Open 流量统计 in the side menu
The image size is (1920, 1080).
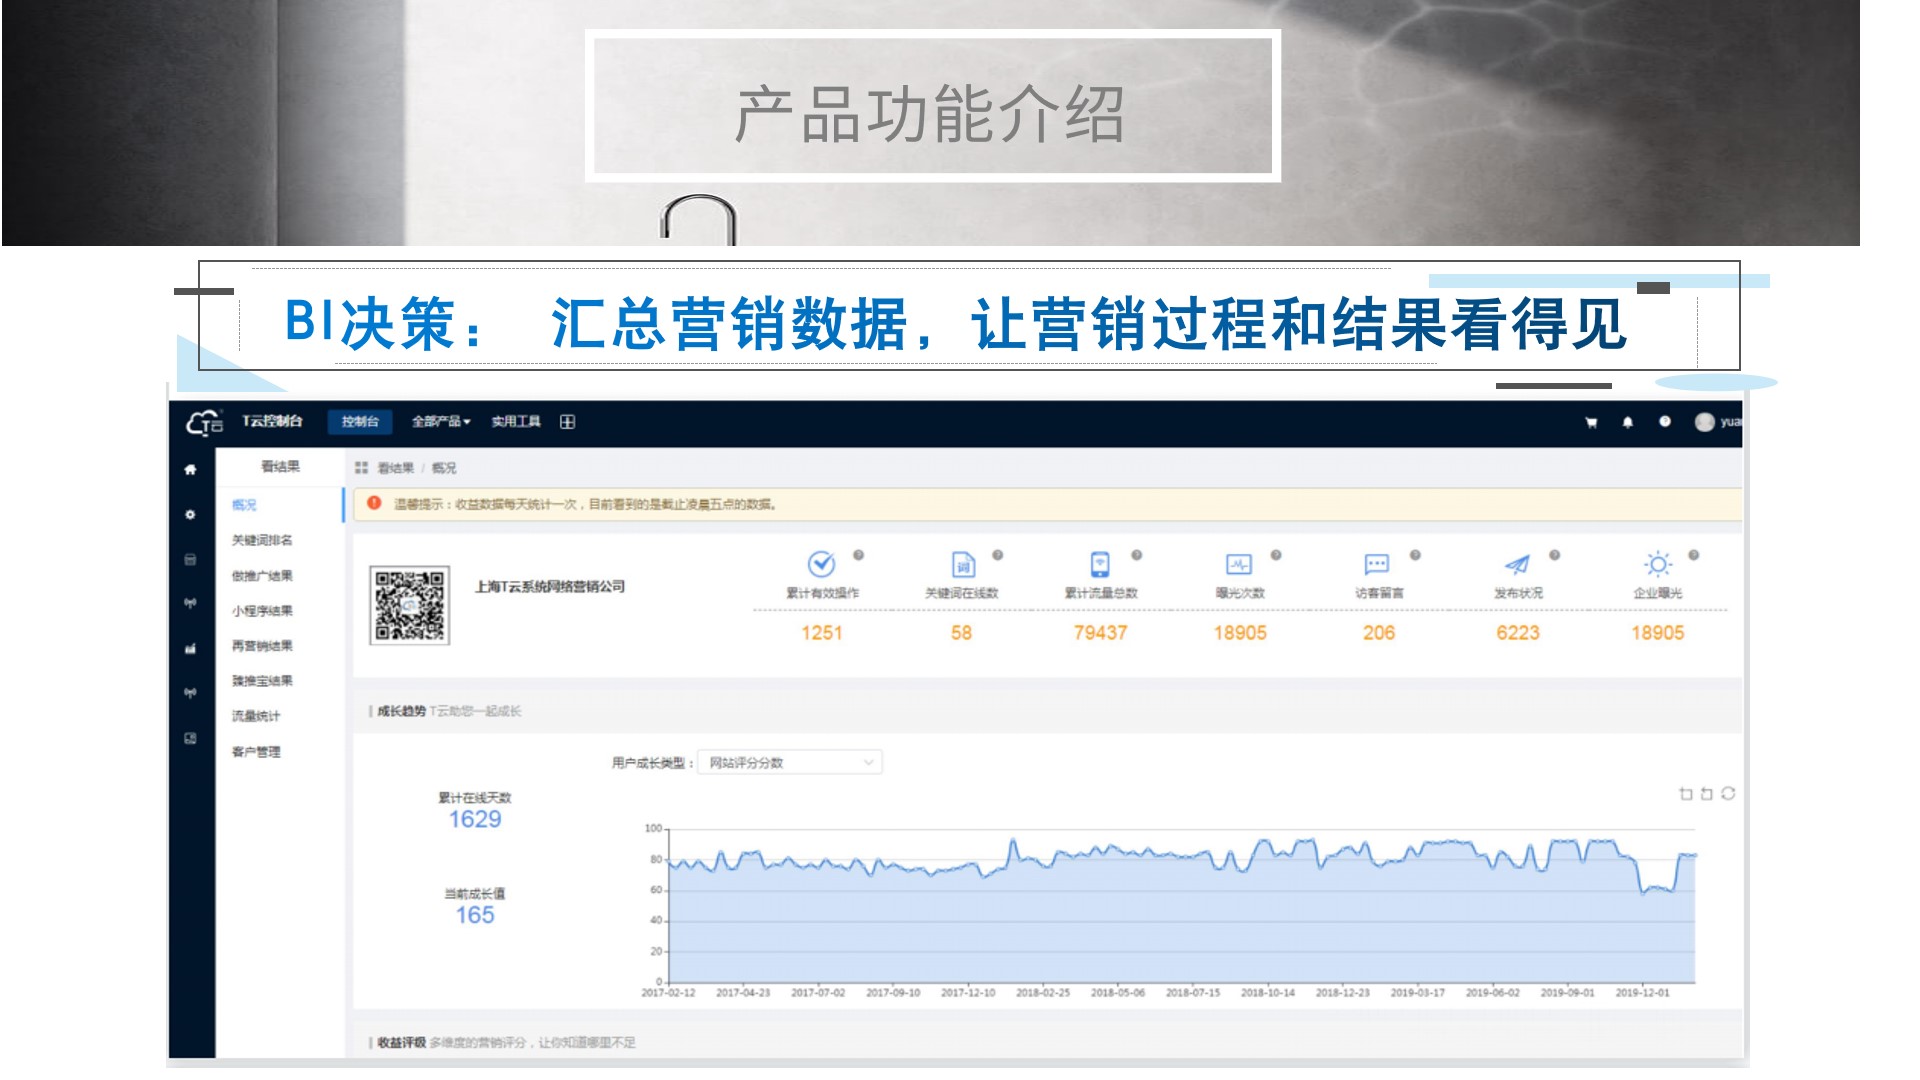(x=256, y=716)
